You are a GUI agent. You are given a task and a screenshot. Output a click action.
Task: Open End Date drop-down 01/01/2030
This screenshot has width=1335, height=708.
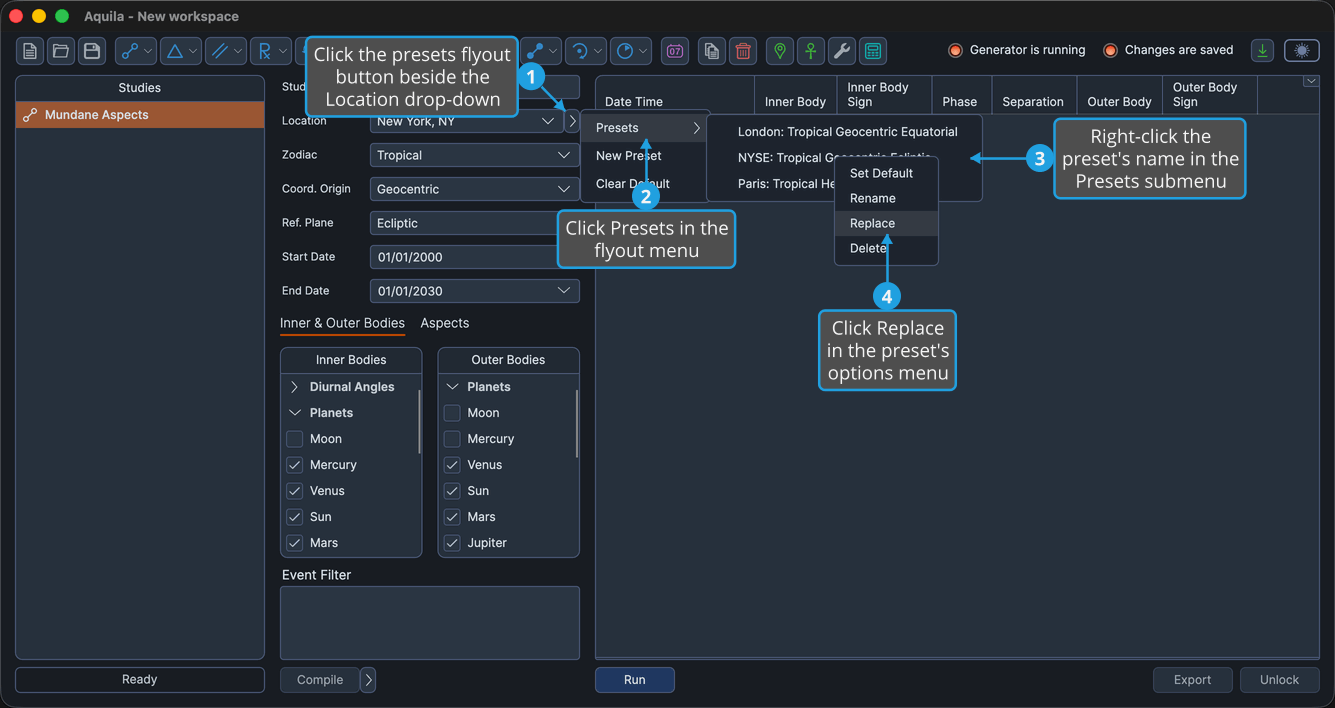[x=474, y=291]
